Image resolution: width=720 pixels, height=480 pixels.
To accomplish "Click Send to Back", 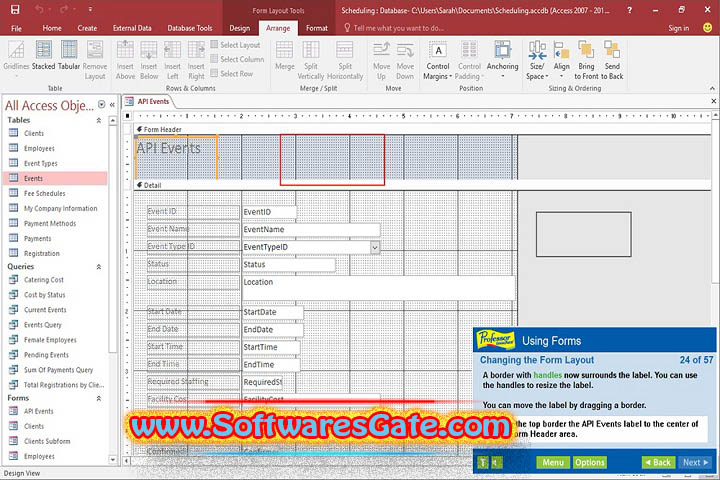I will click(x=612, y=60).
